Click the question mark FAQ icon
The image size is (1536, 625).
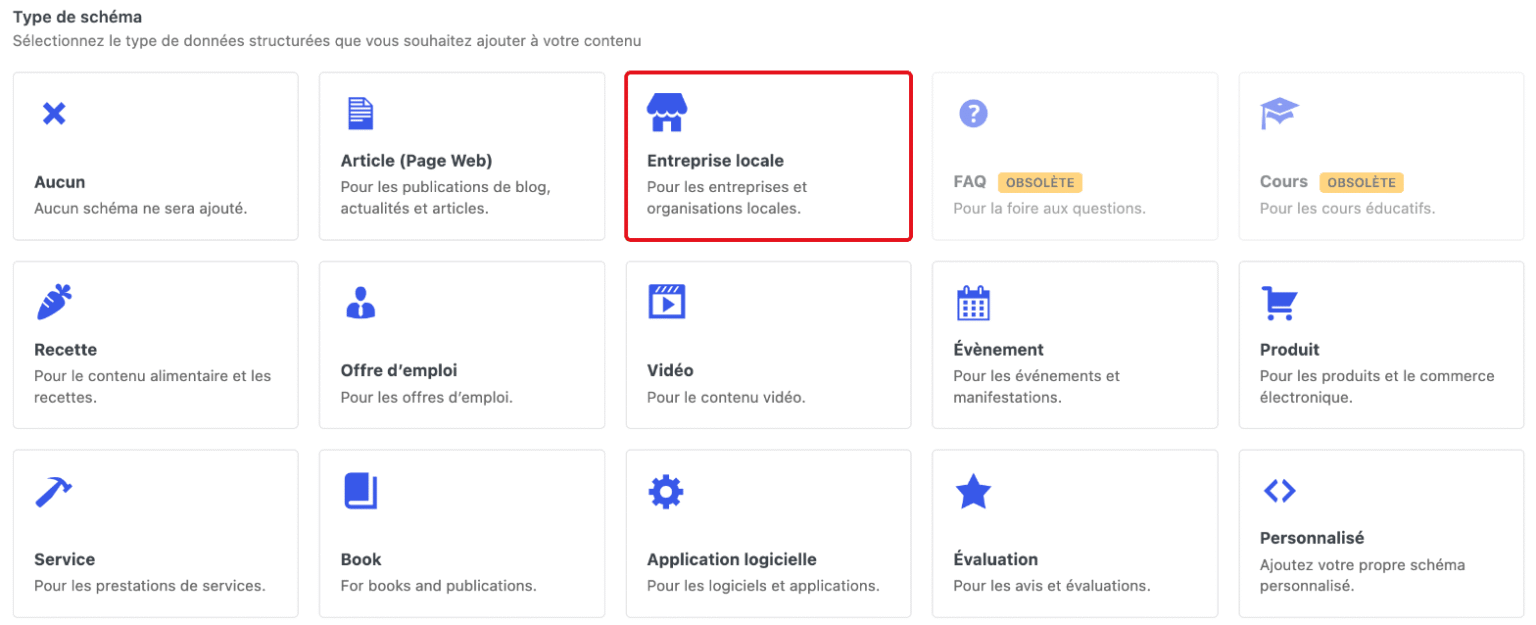[x=973, y=113]
